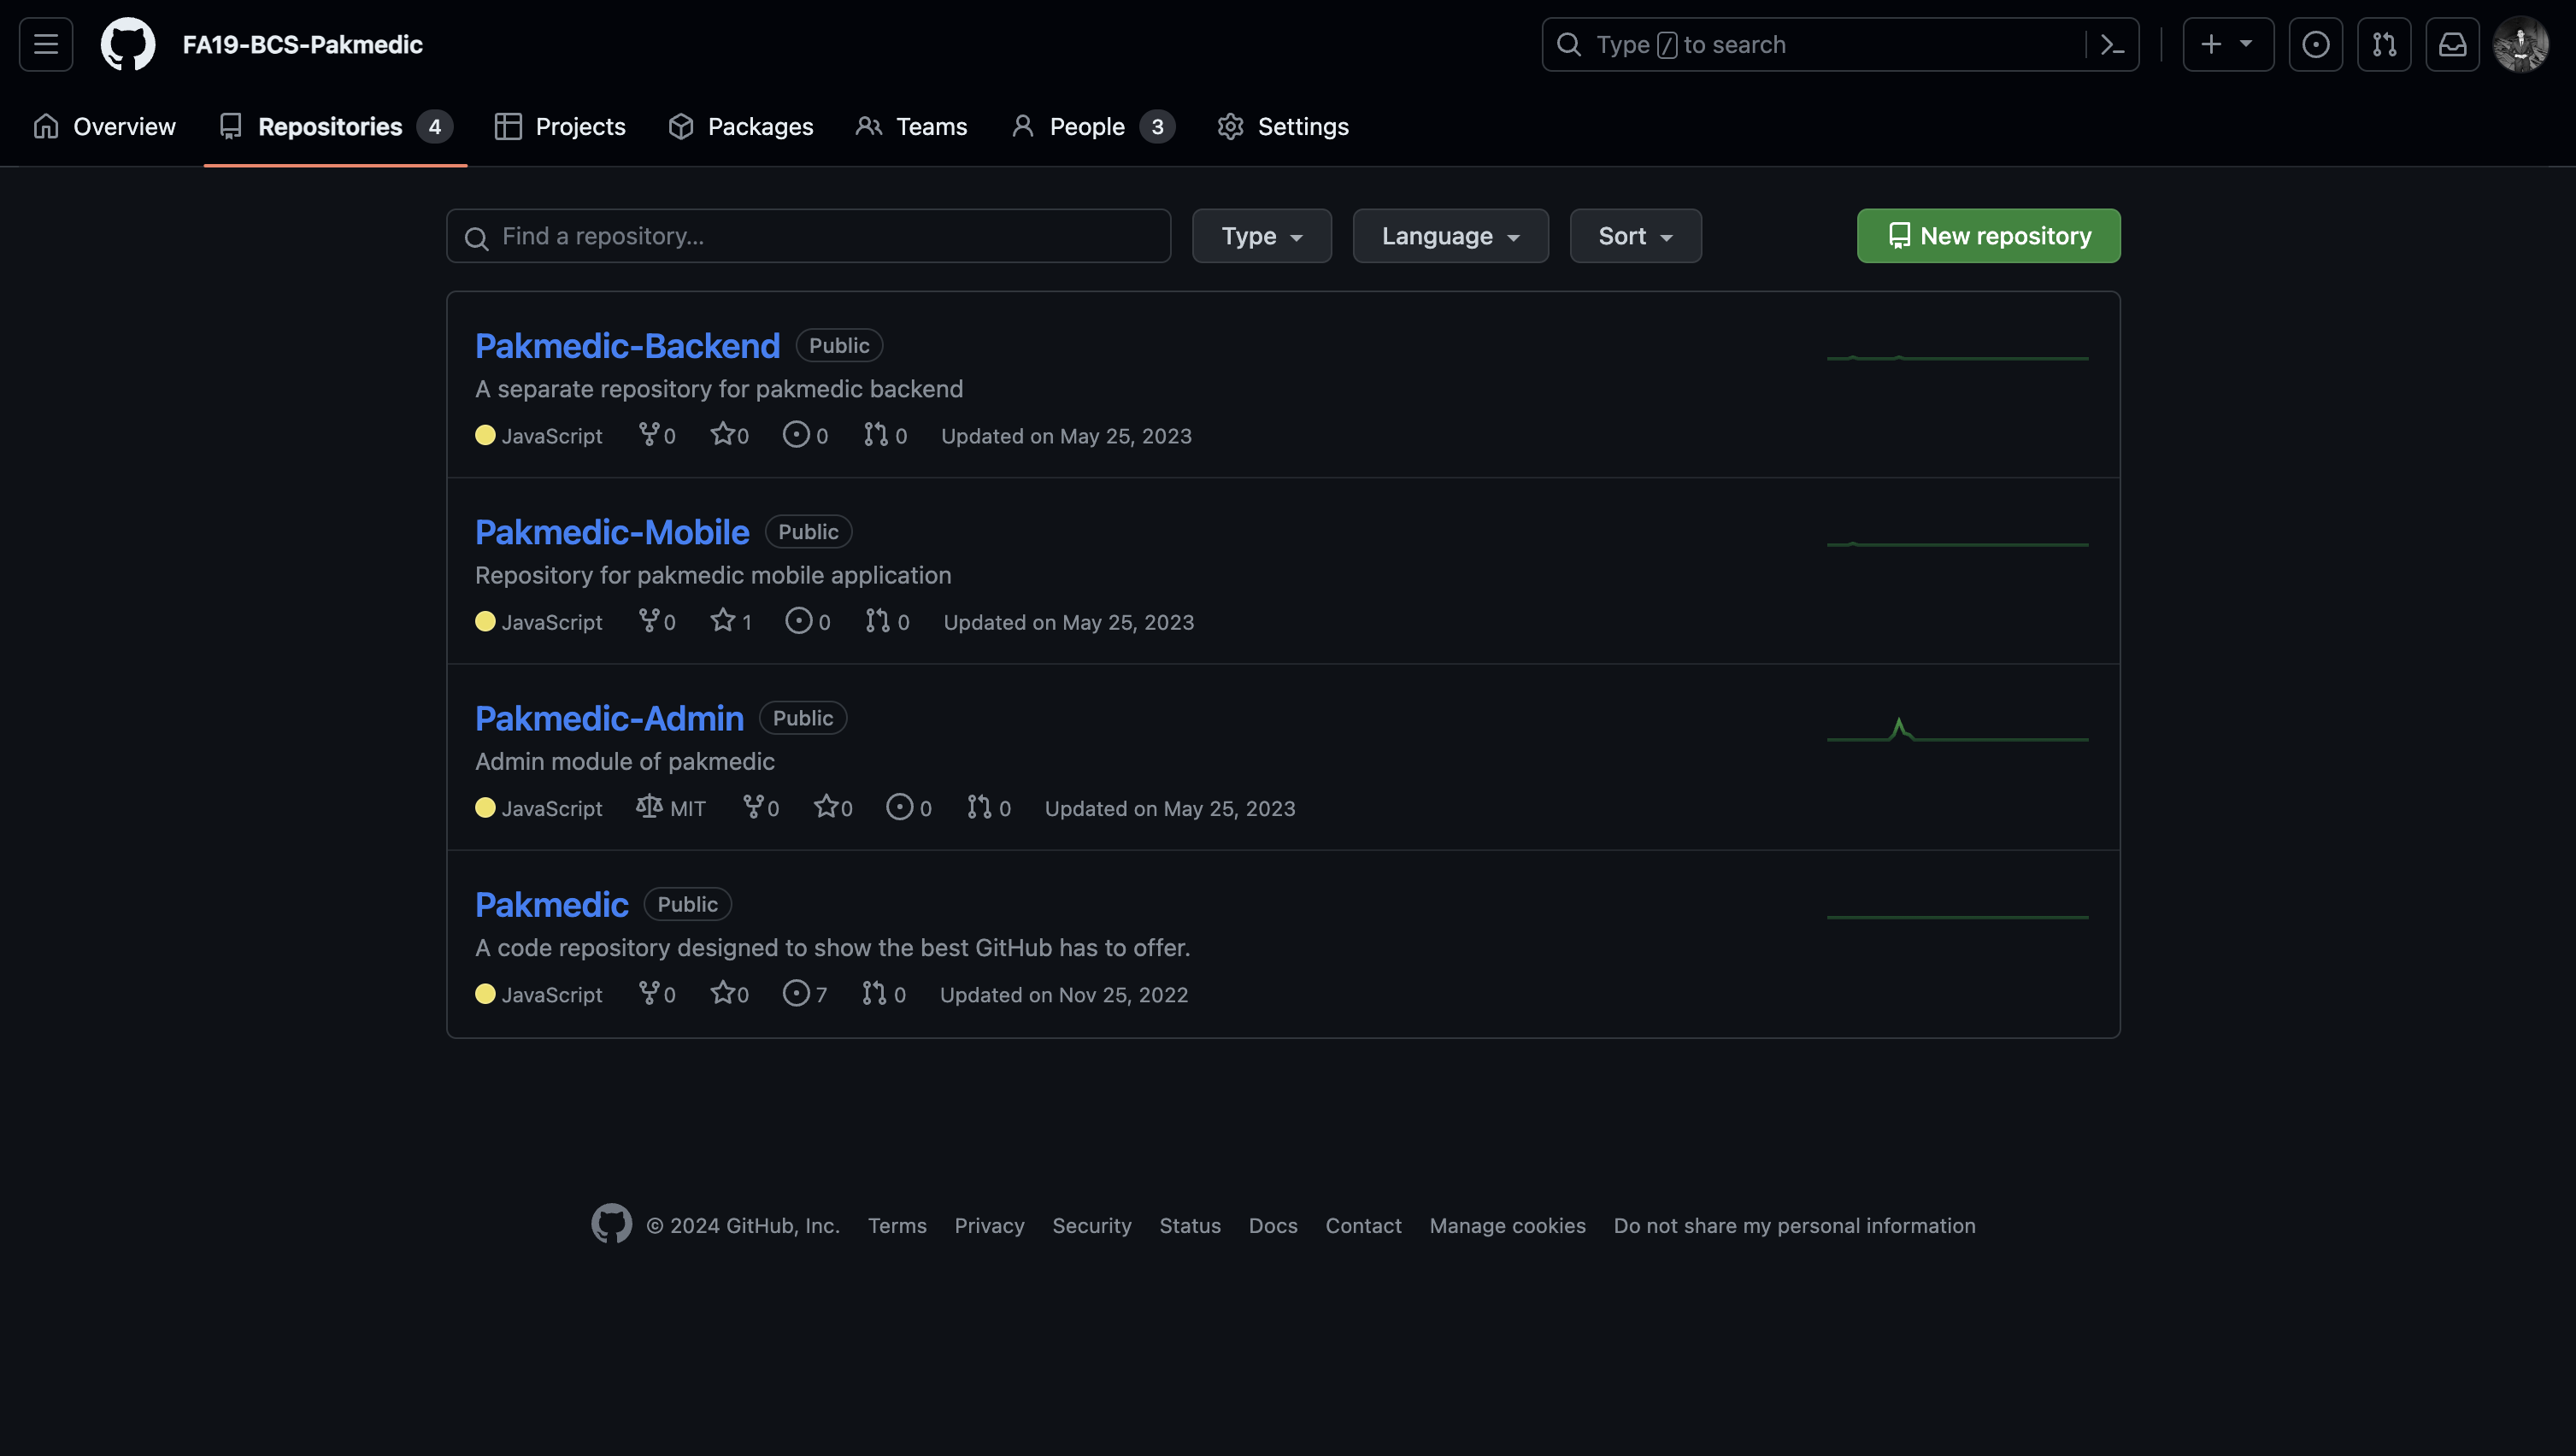Switch to the Overview tab

(104, 127)
